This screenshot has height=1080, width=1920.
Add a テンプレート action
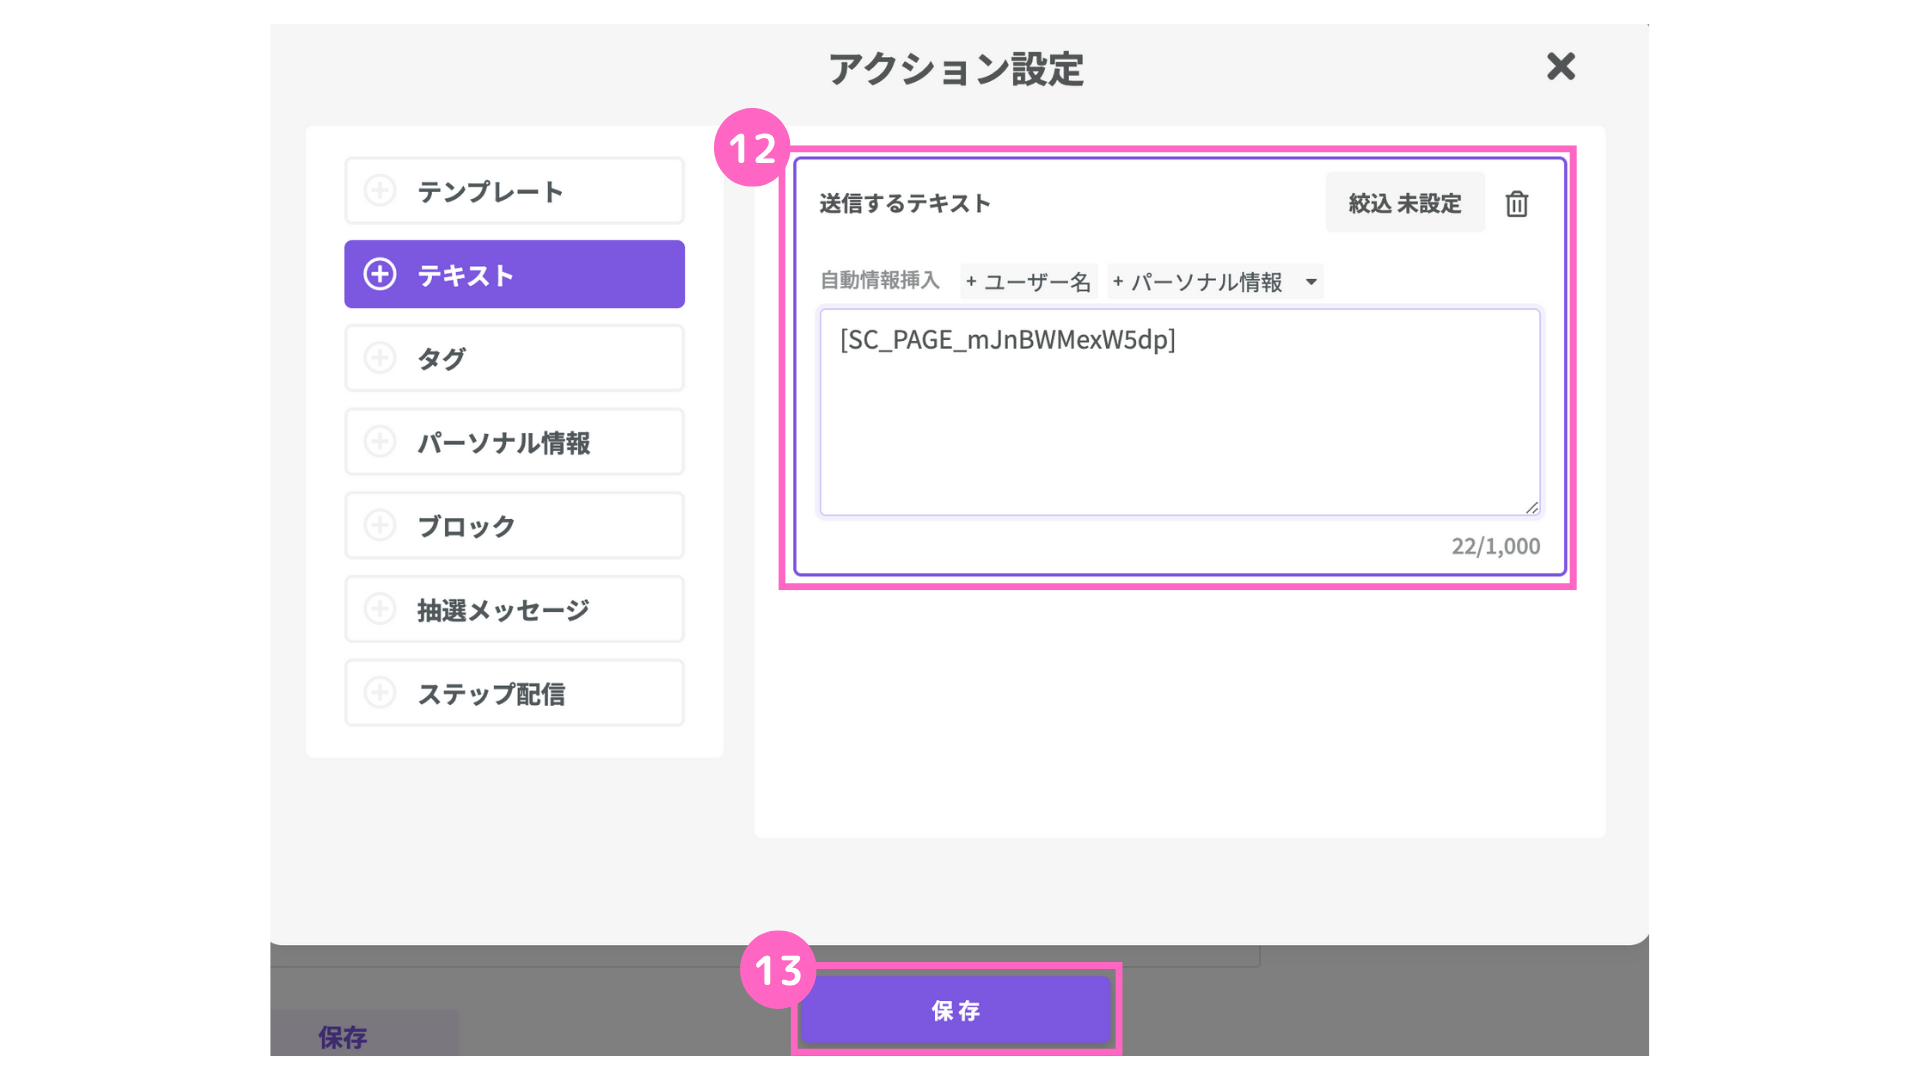point(514,190)
